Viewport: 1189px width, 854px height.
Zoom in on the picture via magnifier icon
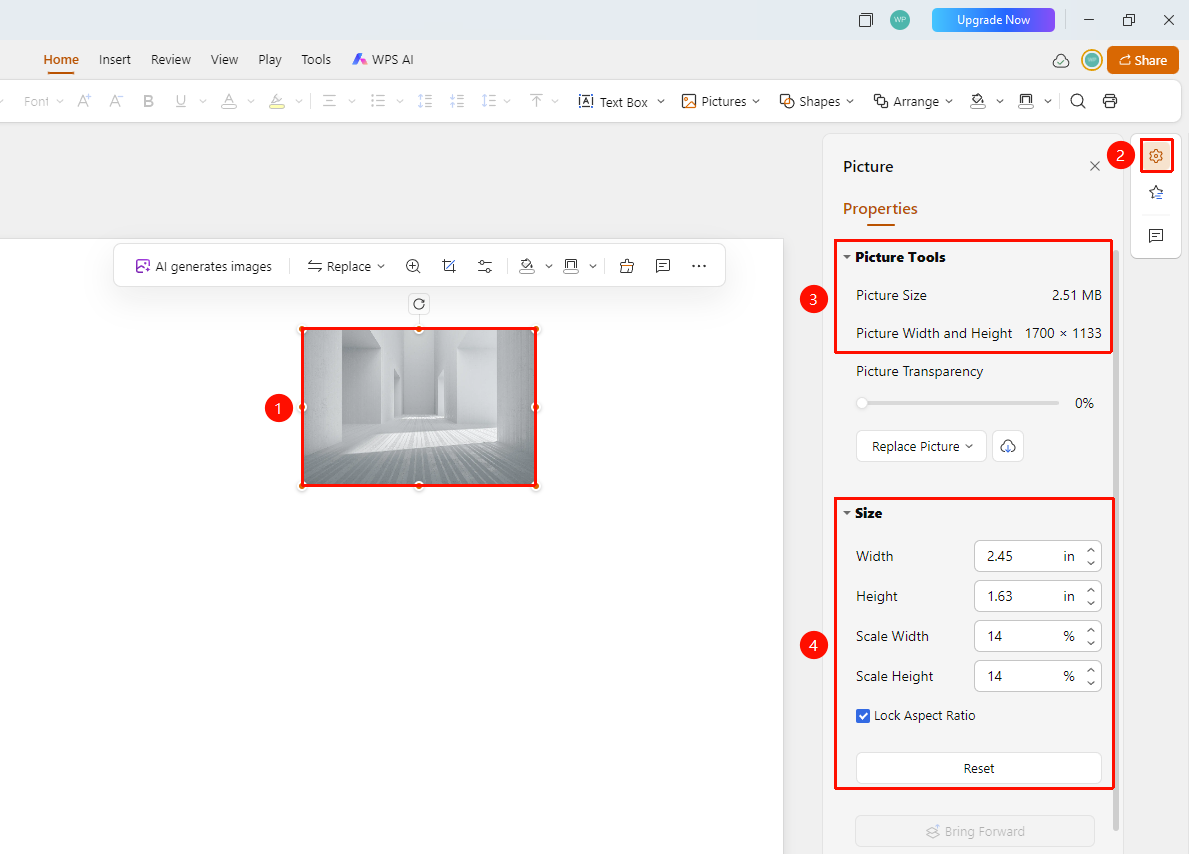pyautogui.click(x=413, y=266)
